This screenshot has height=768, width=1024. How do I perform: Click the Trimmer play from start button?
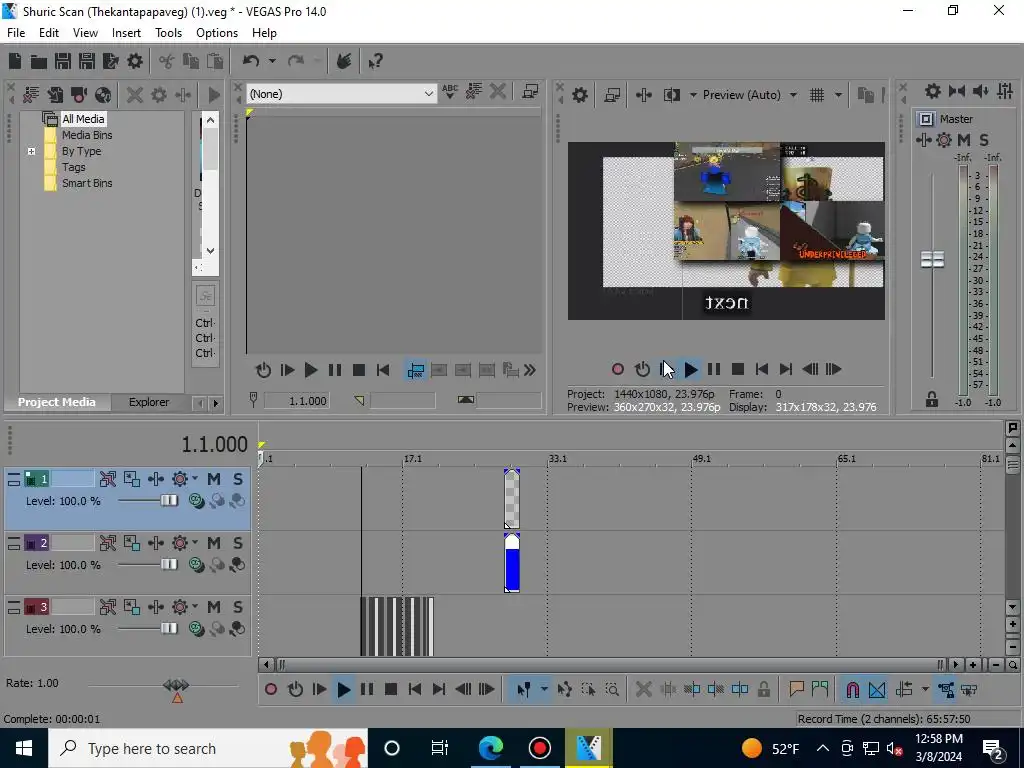287,370
